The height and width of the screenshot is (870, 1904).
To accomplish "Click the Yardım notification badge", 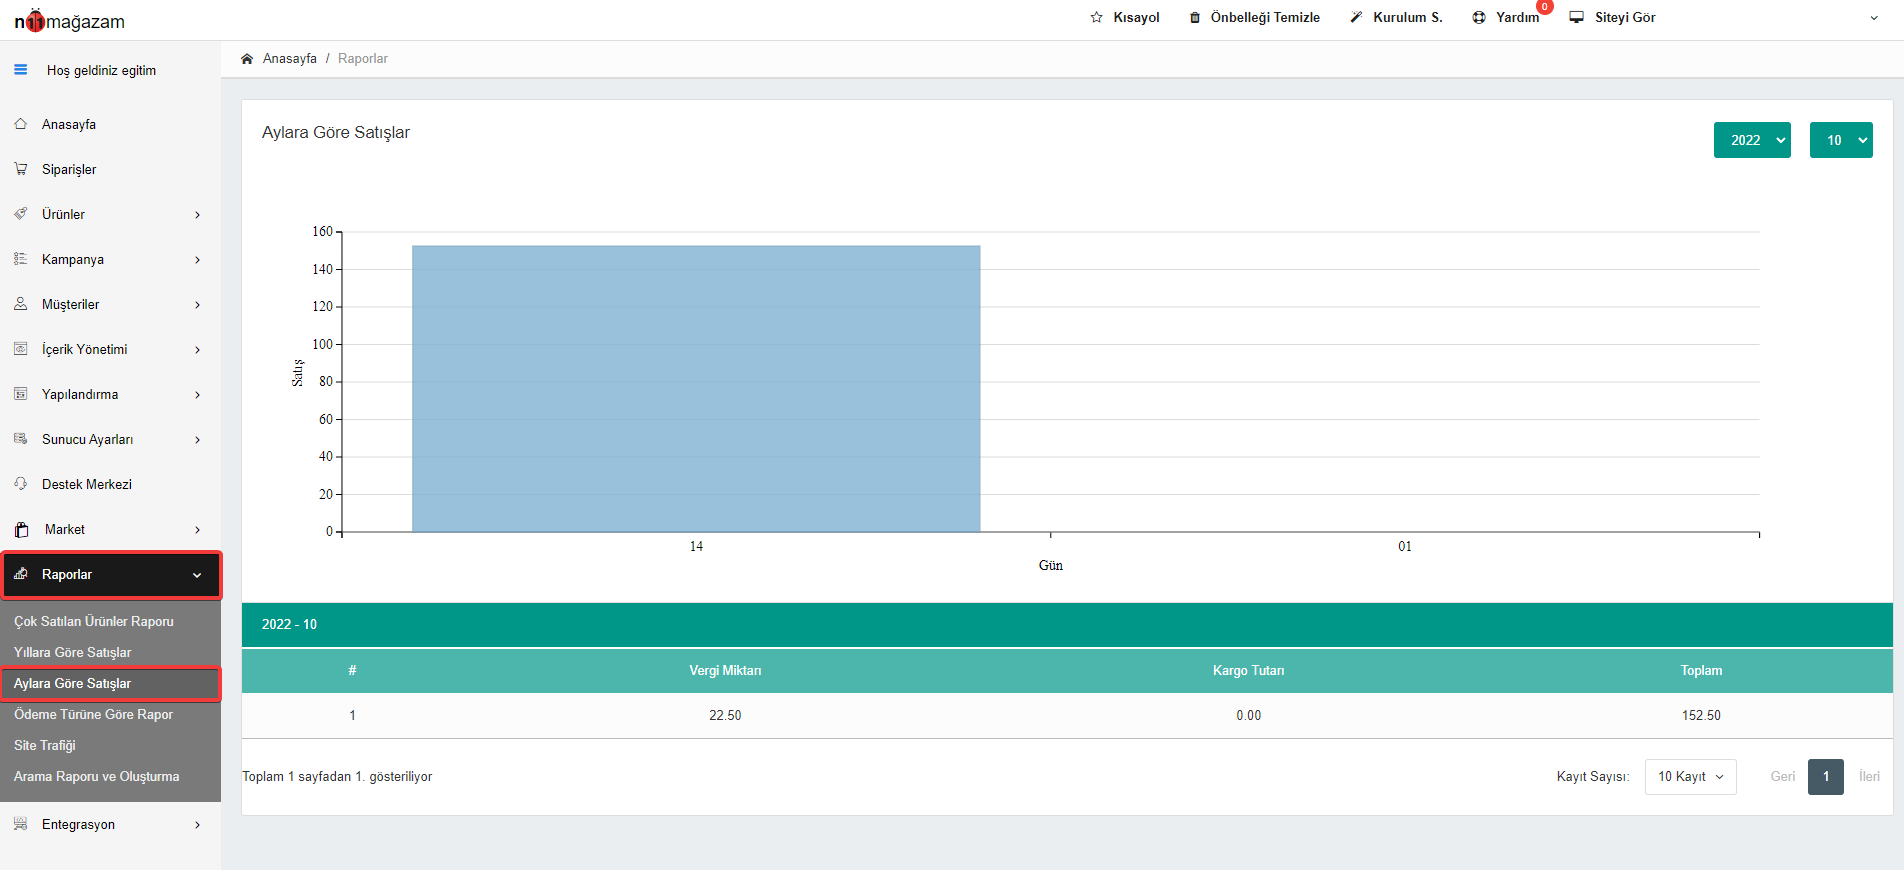I will click(x=1544, y=7).
